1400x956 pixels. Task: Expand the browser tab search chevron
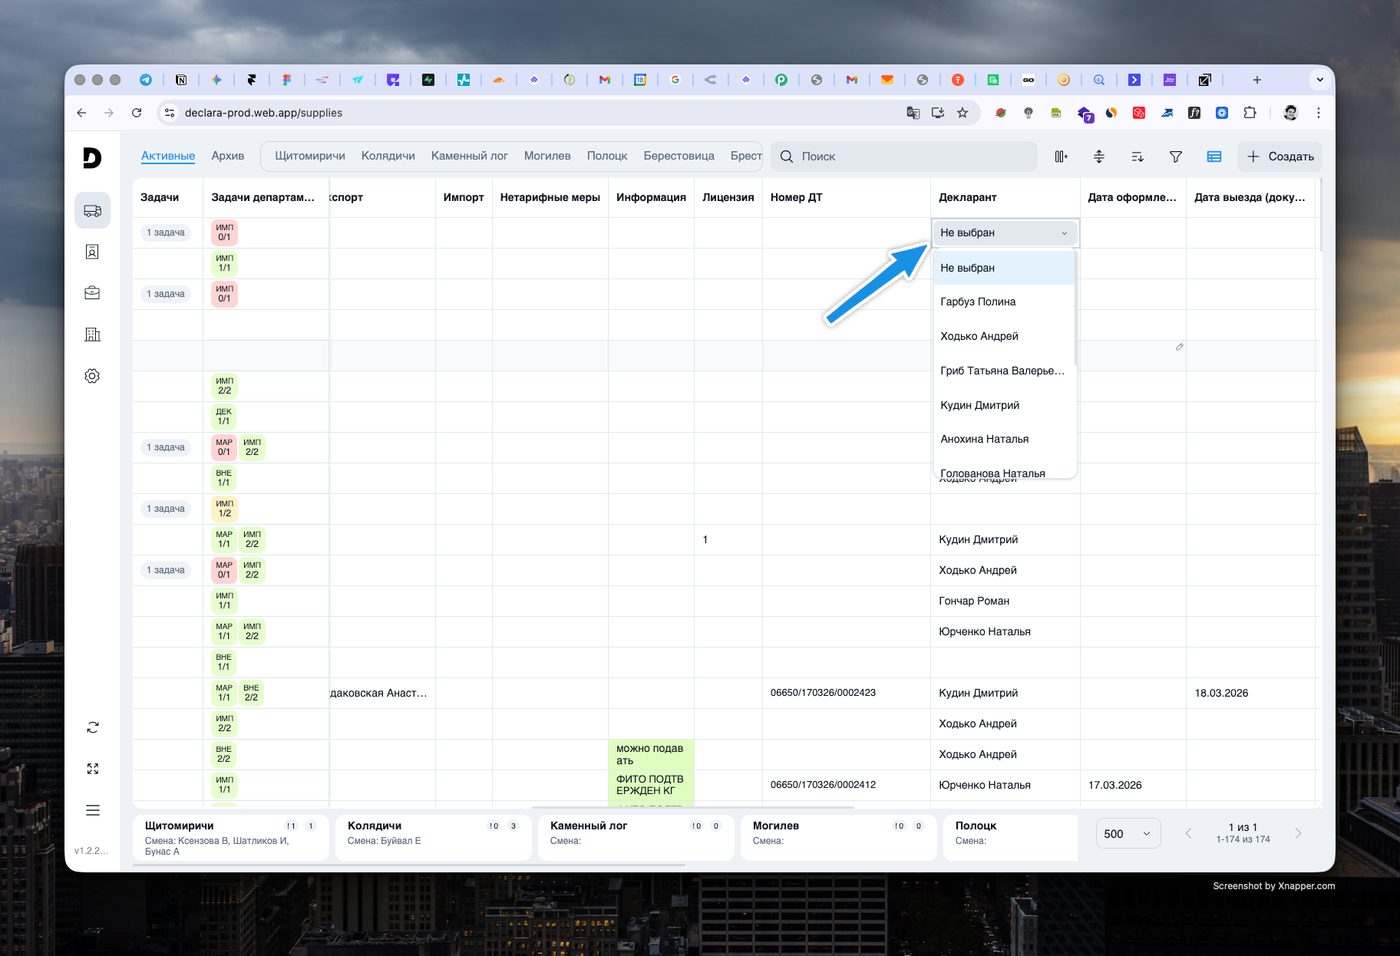click(x=1320, y=80)
